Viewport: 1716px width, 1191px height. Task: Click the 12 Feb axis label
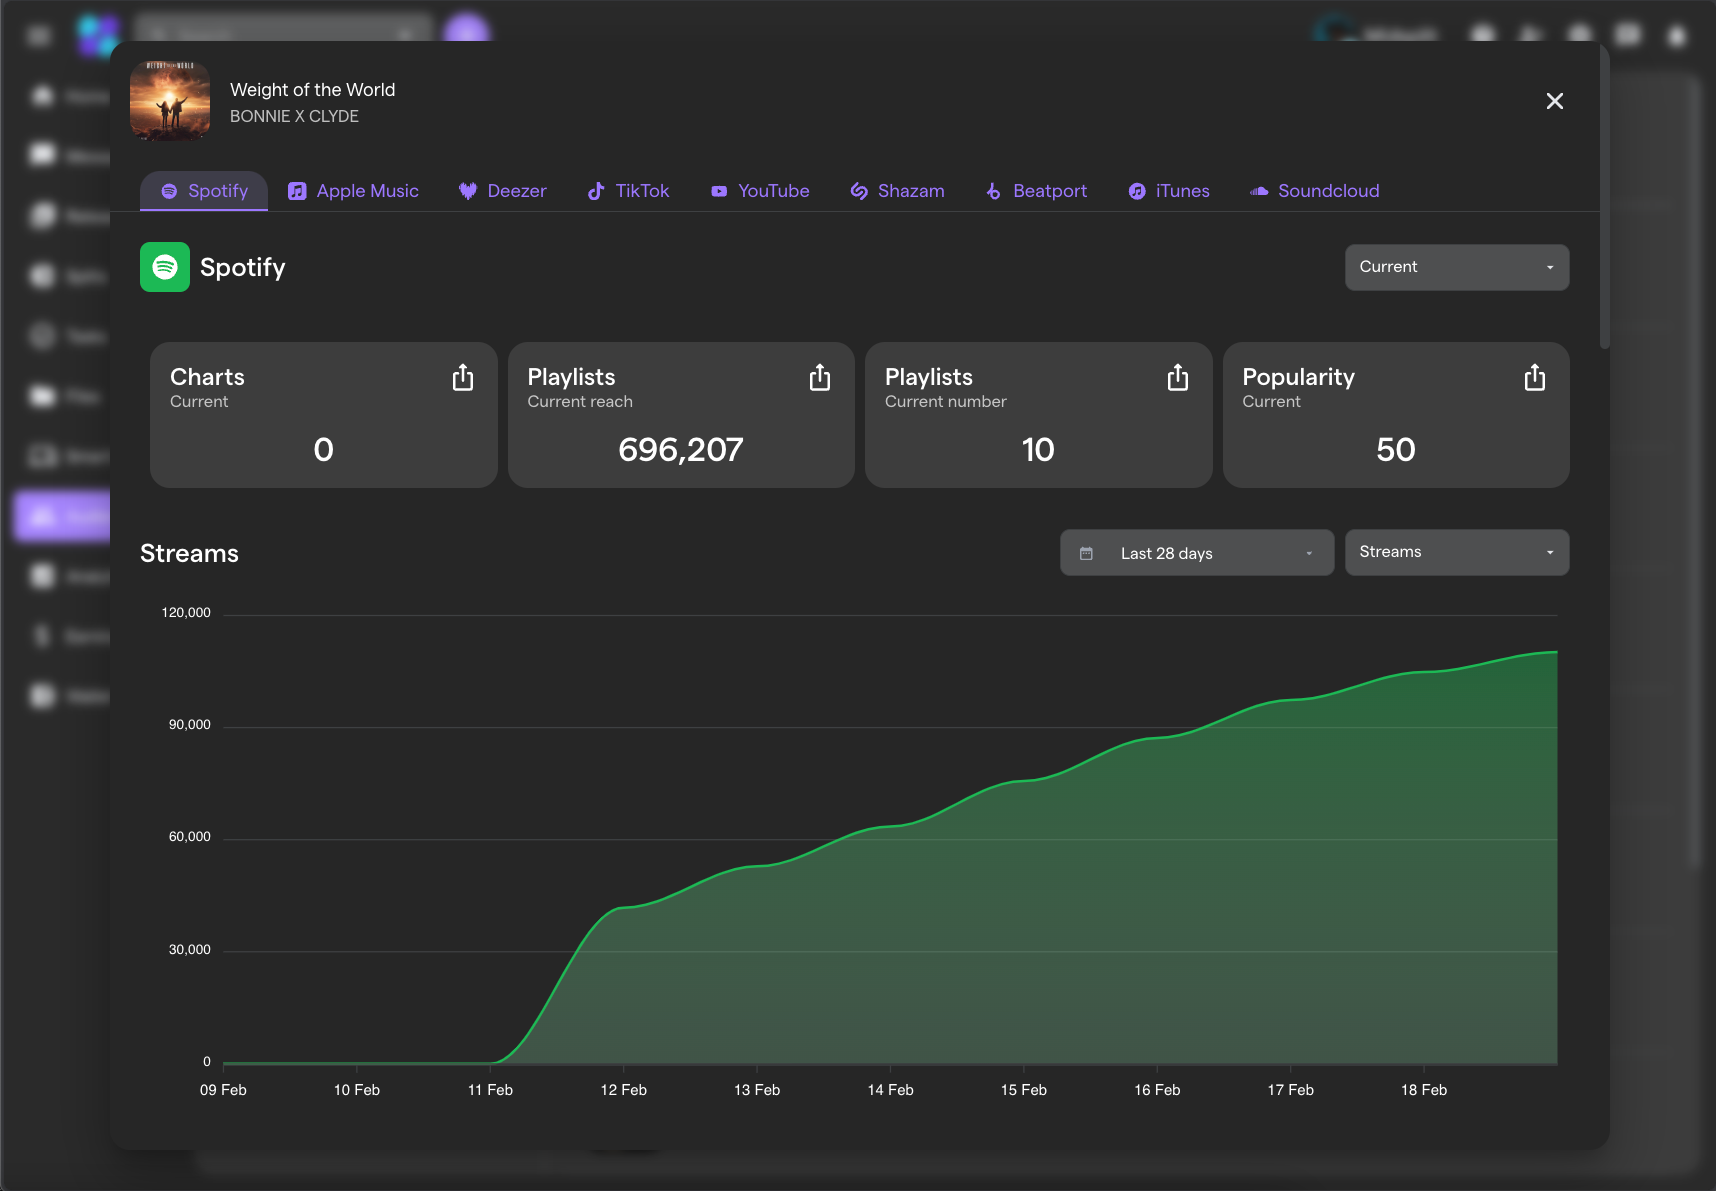coord(623,1090)
